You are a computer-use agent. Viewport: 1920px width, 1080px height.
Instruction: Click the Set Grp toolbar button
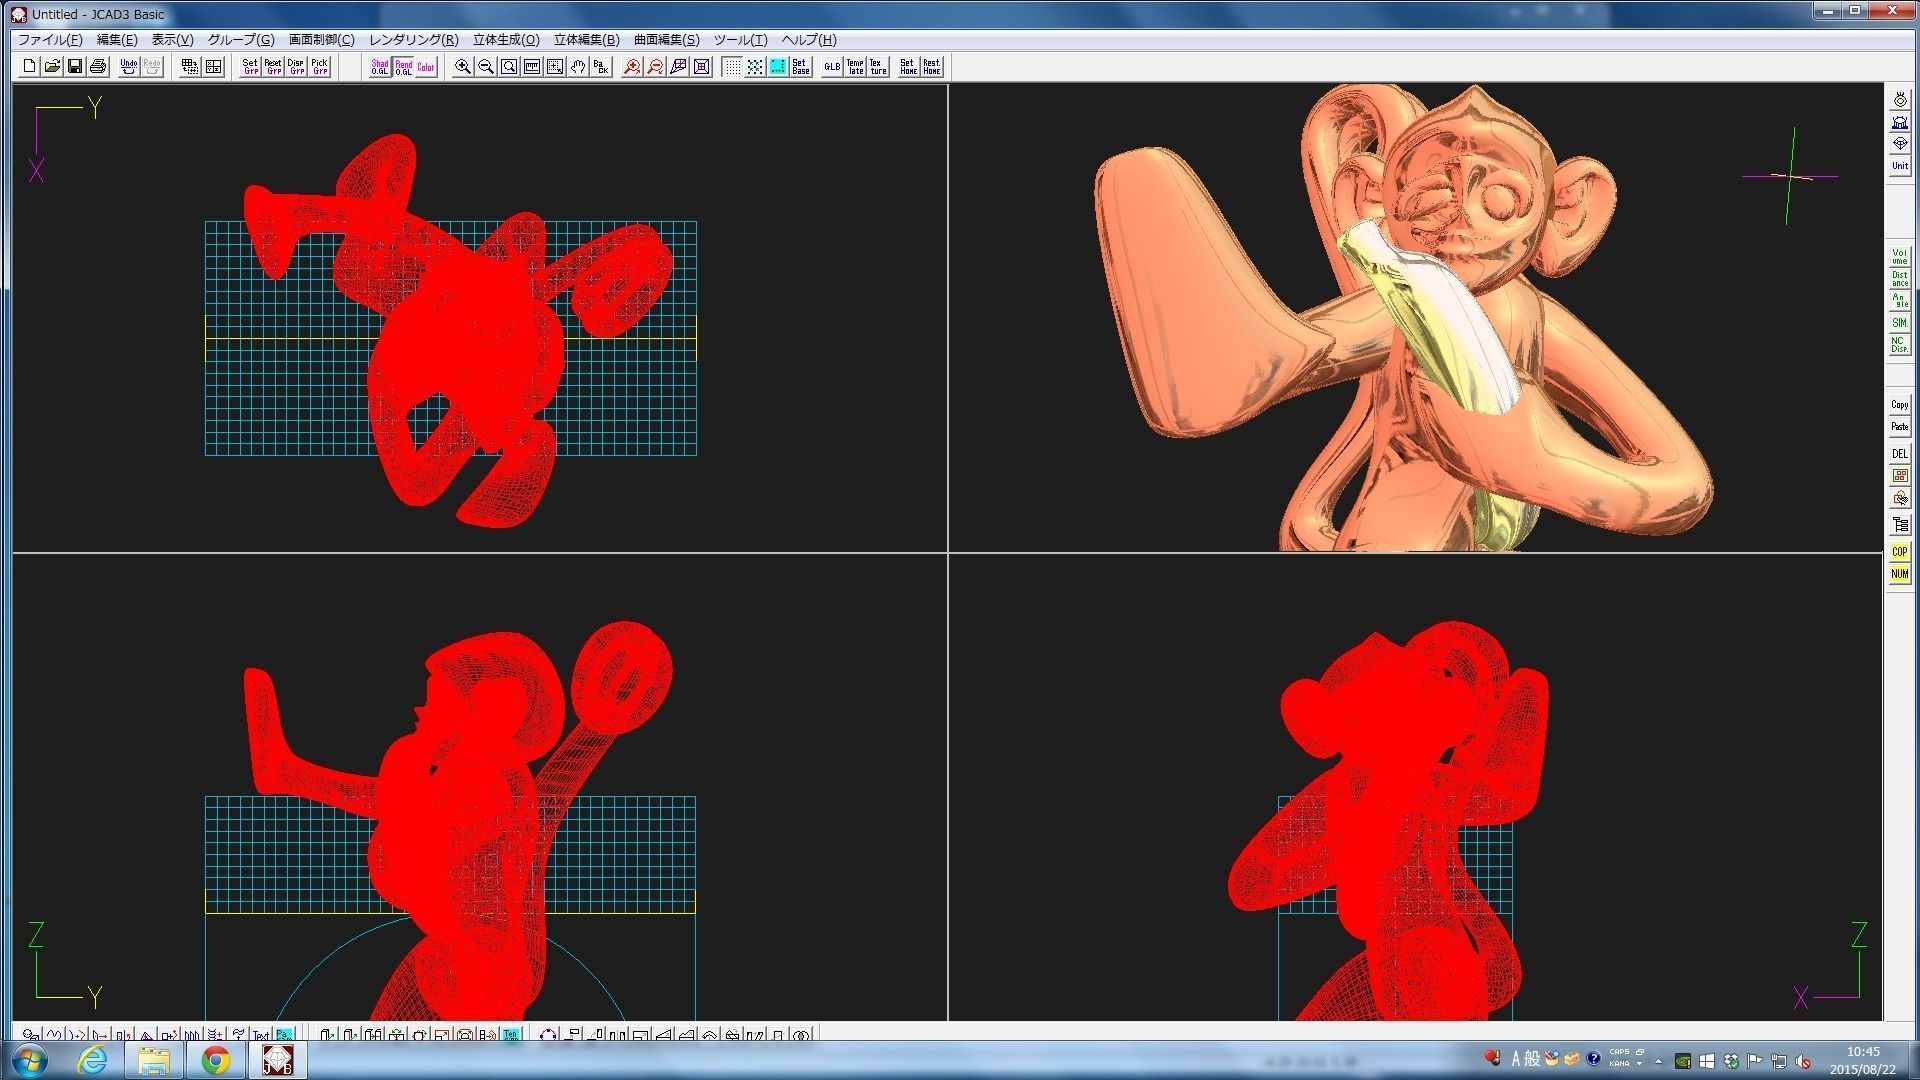pos(250,67)
